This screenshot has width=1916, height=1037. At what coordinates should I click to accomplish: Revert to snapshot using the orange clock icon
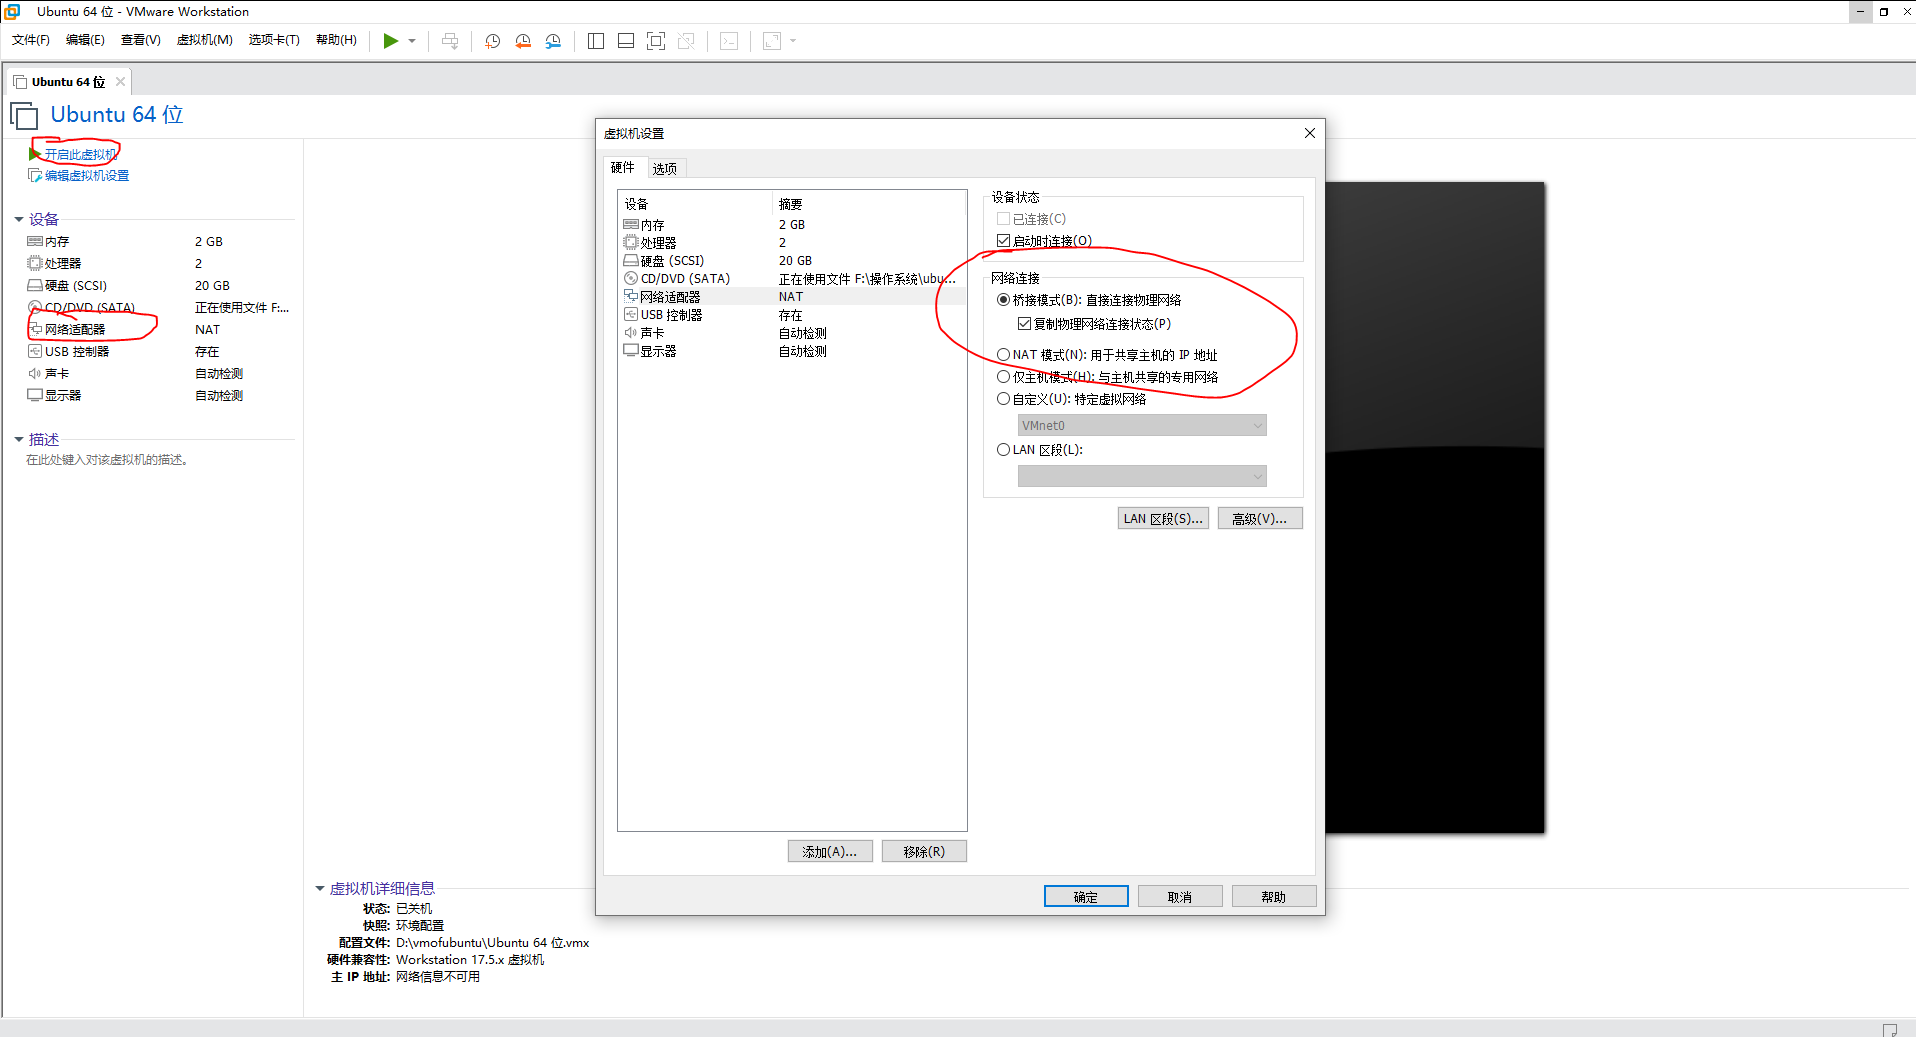tap(523, 41)
